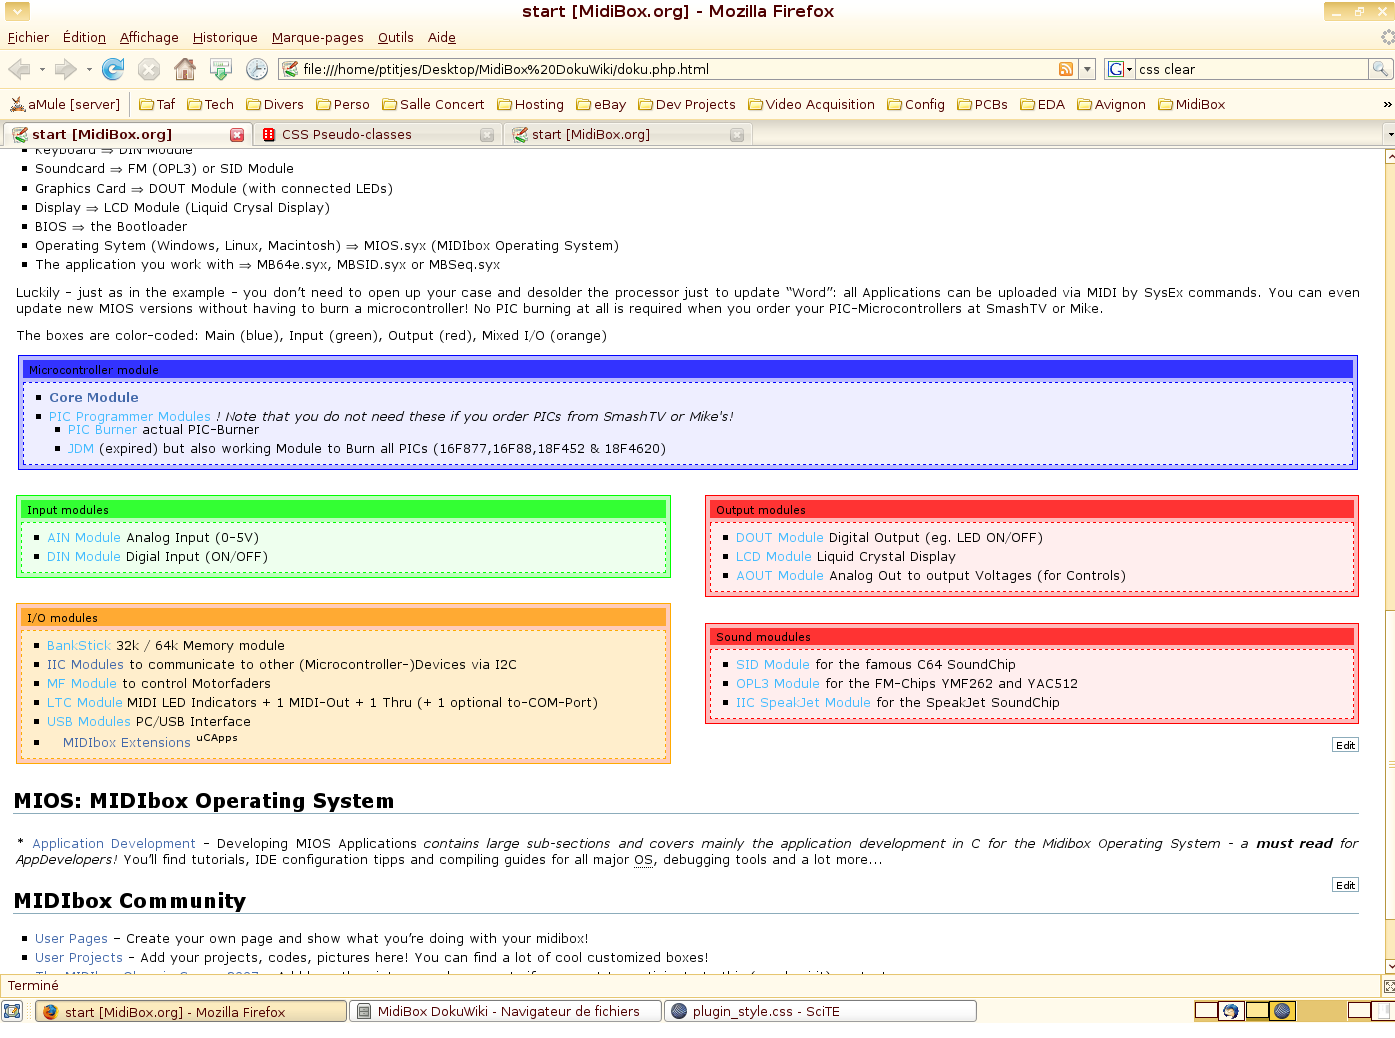
Task: Open the window menu in title bar
Action: tap(17, 11)
